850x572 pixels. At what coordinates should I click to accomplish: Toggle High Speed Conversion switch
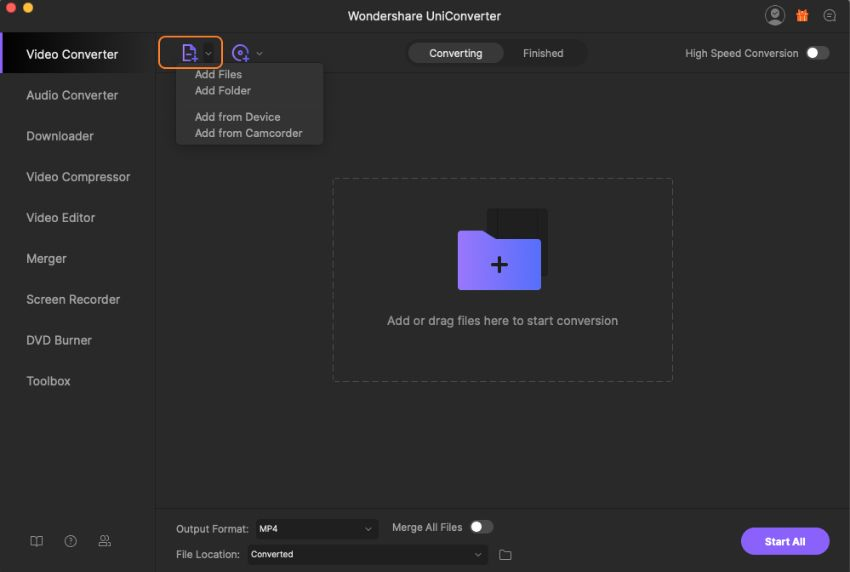[x=817, y=53]
